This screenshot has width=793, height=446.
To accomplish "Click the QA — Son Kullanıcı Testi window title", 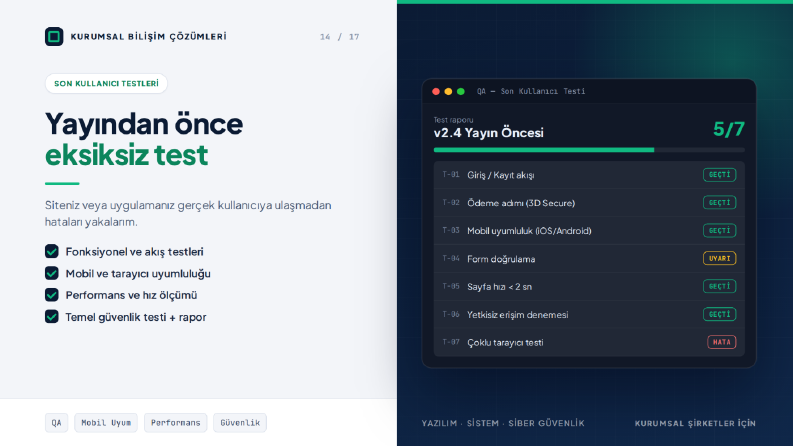I will pos(531,92).
